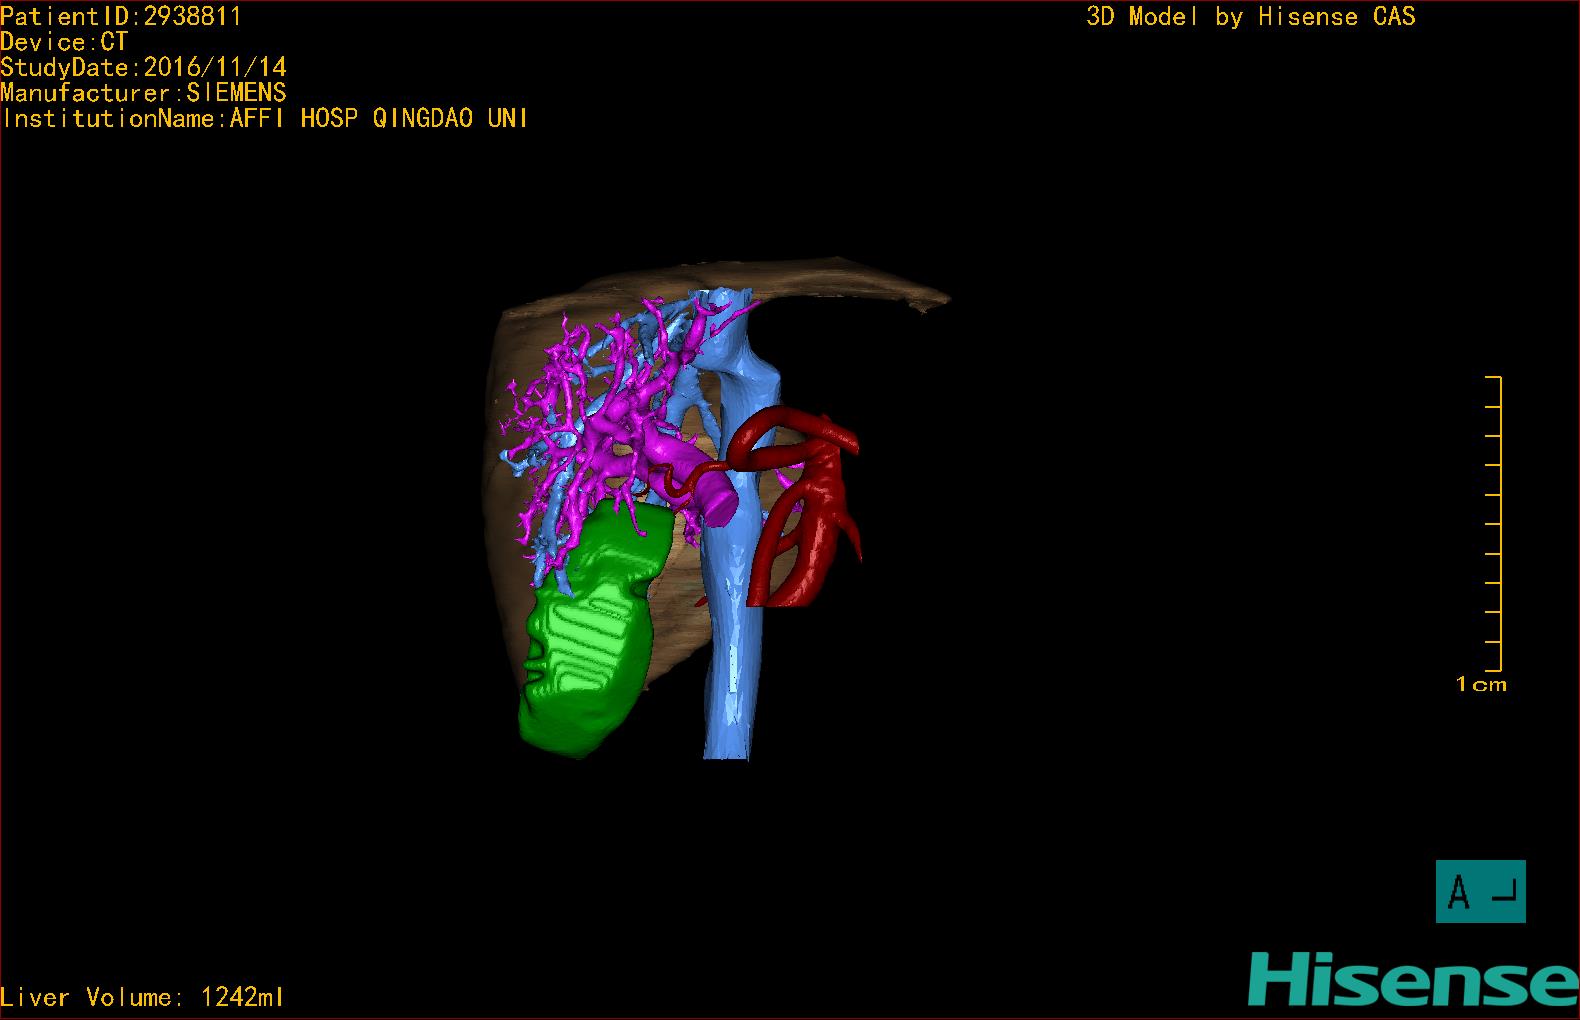Image resolution: width=1580 pixels, height=1020 pixels.
Task: Click the Hisense logo
Action: (1413, 979)
